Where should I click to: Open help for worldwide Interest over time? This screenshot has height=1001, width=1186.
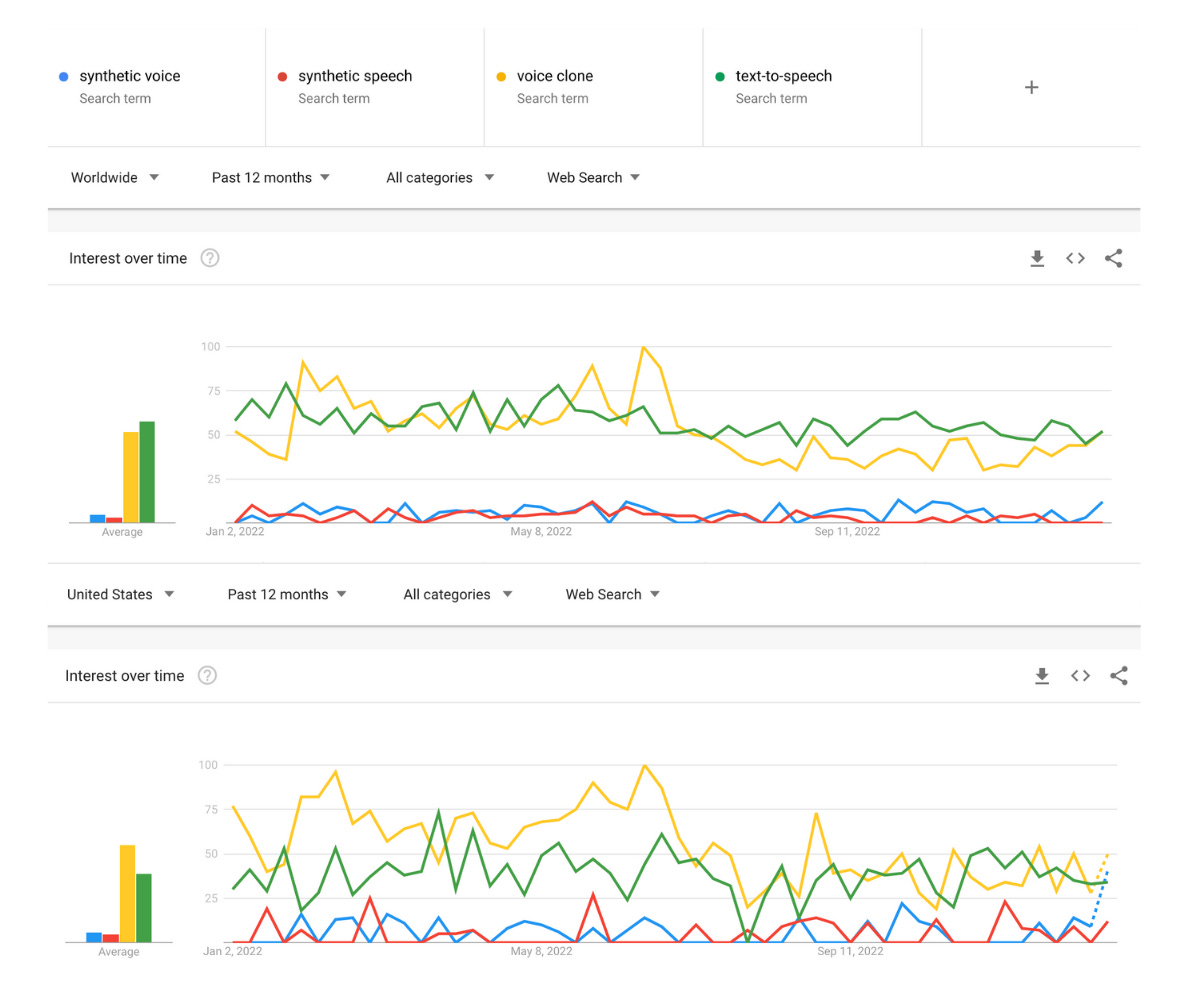pyautogui.click(x=210, y=258)
